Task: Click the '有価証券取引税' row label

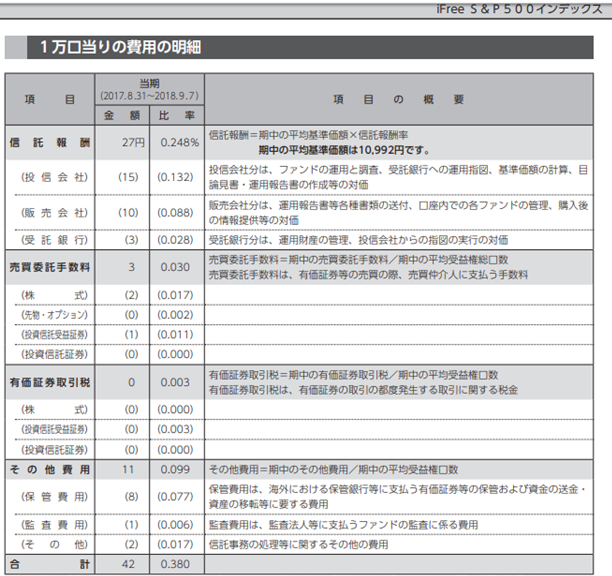Action: point(50,382)
